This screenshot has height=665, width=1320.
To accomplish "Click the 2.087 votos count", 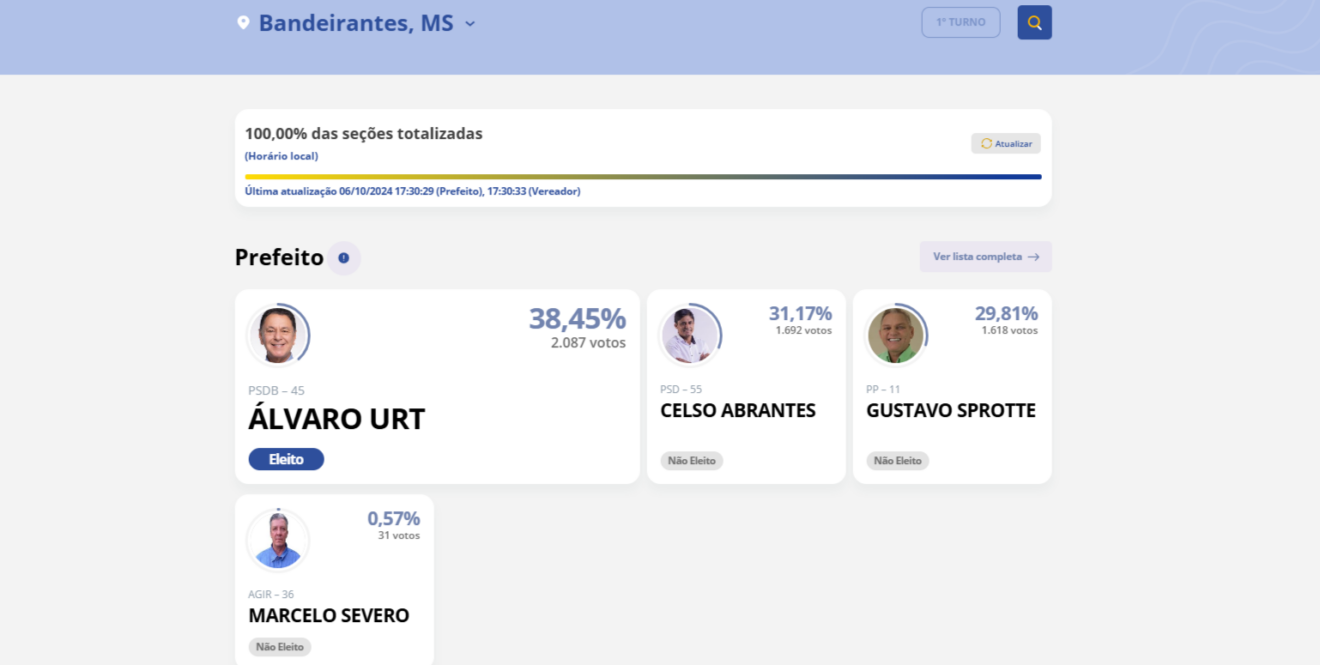I will pyautogui.click(x=588, y=343).
